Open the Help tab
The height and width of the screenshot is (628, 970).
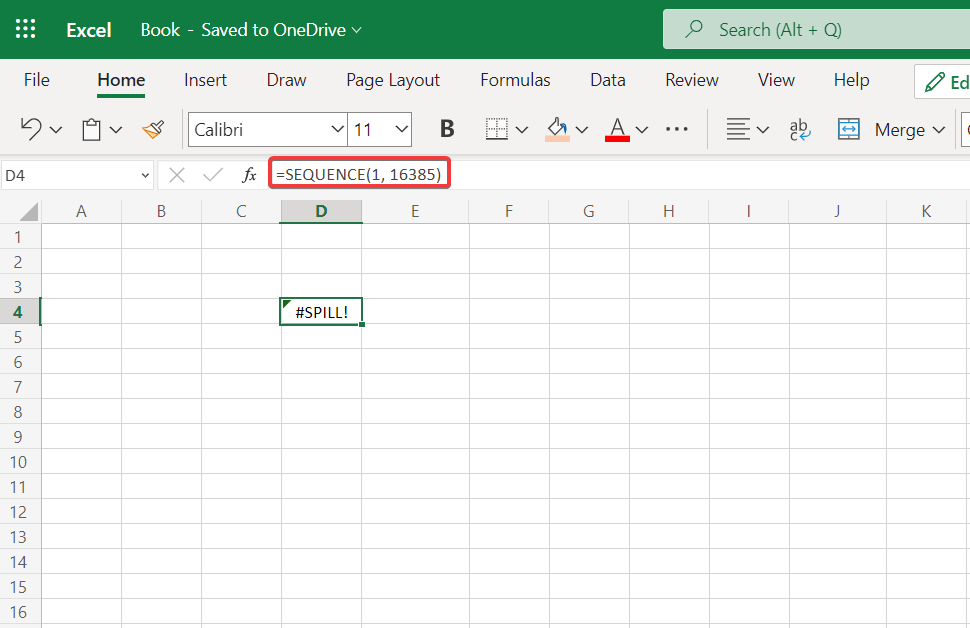click(x=851, y=80)
